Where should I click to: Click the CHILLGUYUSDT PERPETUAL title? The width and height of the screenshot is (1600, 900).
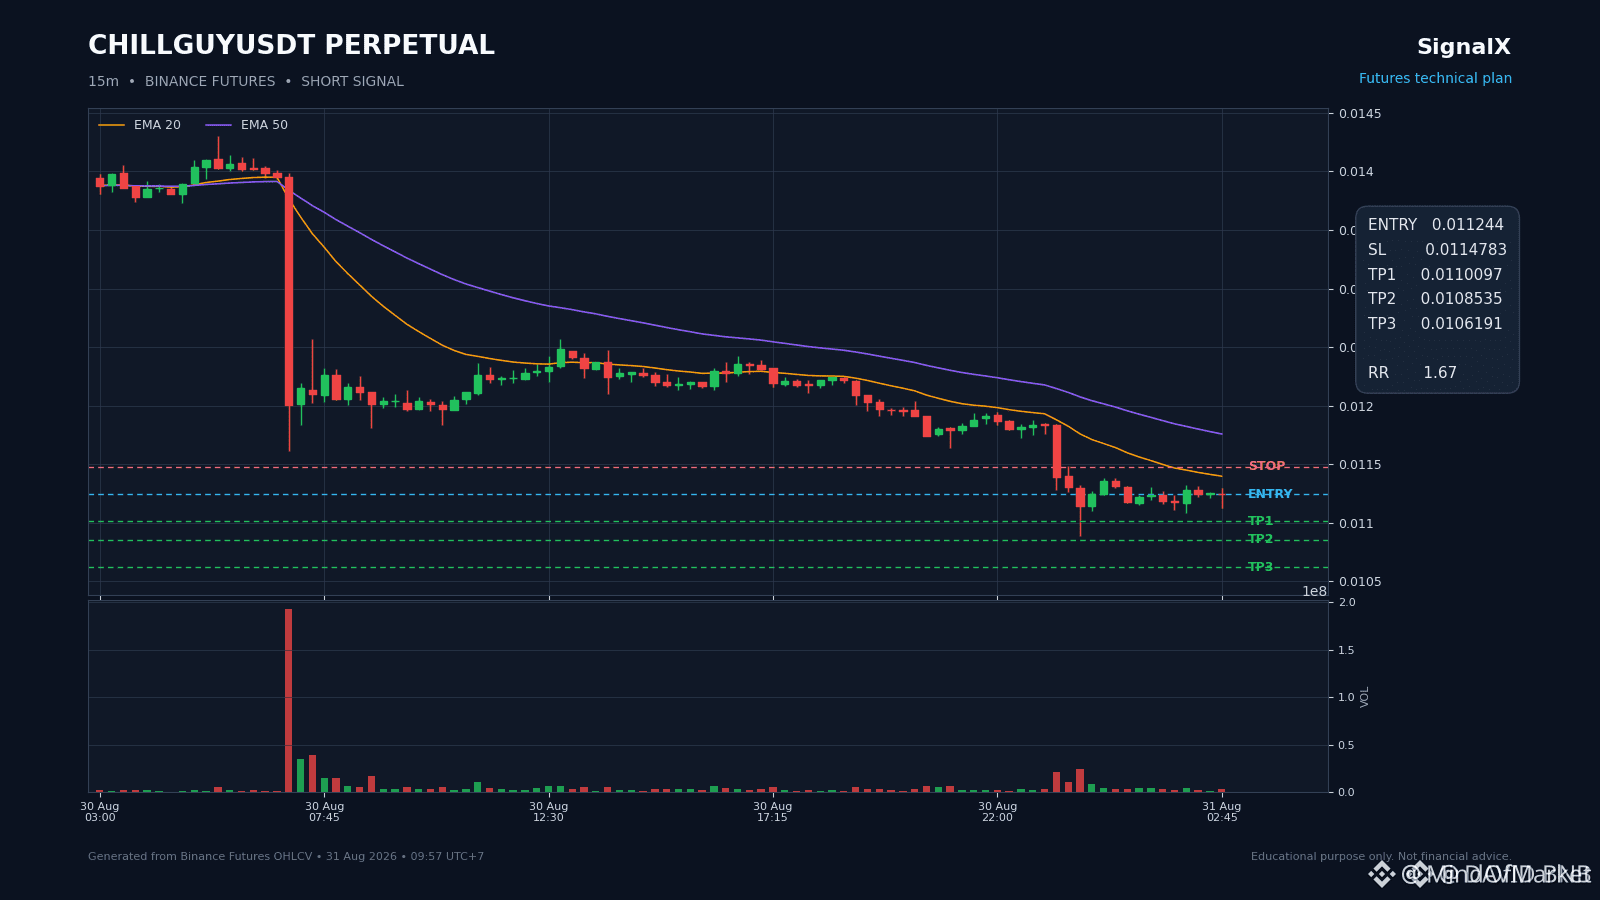click(291, 46)
